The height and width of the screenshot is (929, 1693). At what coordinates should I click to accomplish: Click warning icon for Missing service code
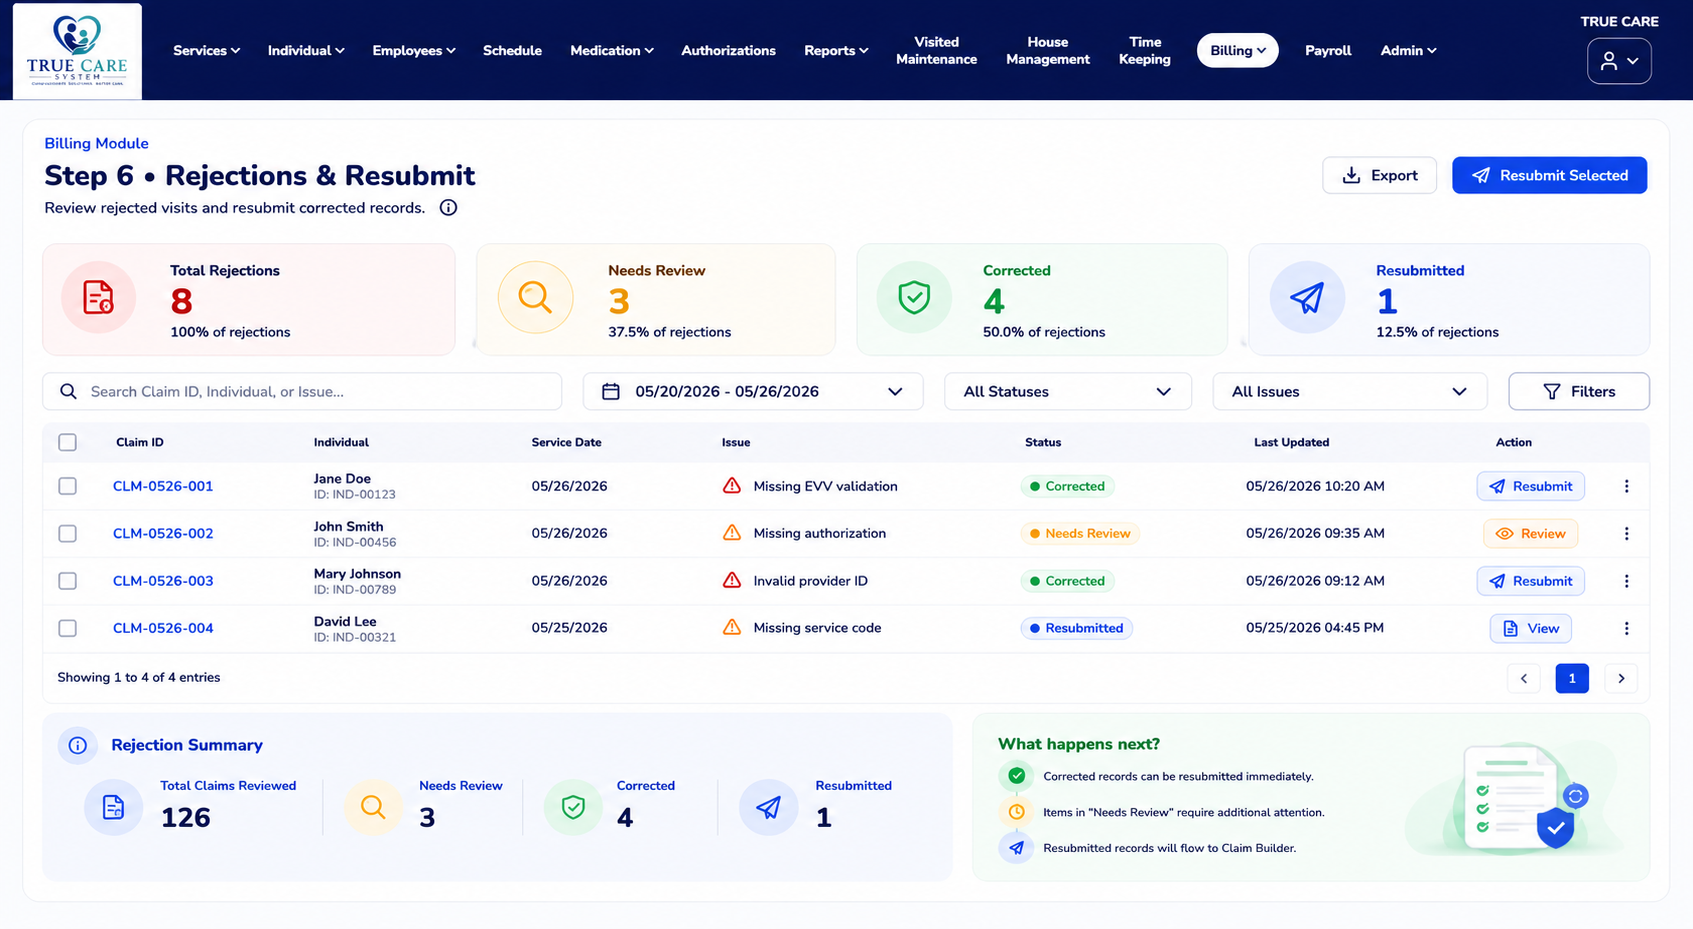(x=732, y=628)
